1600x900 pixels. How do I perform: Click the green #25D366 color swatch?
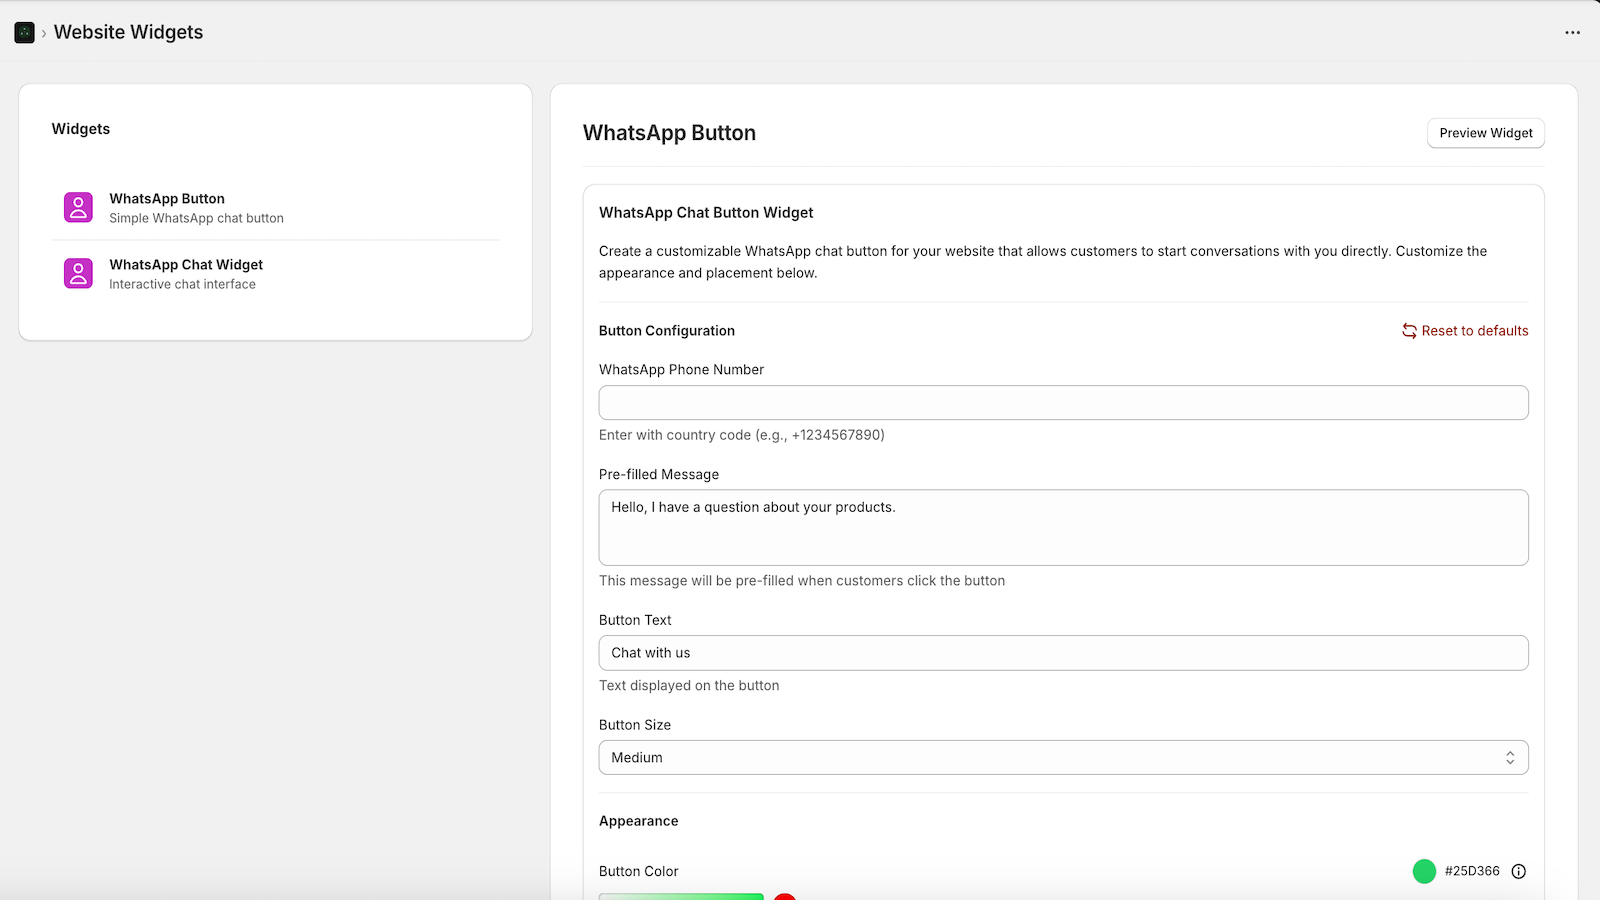click(x=1424, y=871)
